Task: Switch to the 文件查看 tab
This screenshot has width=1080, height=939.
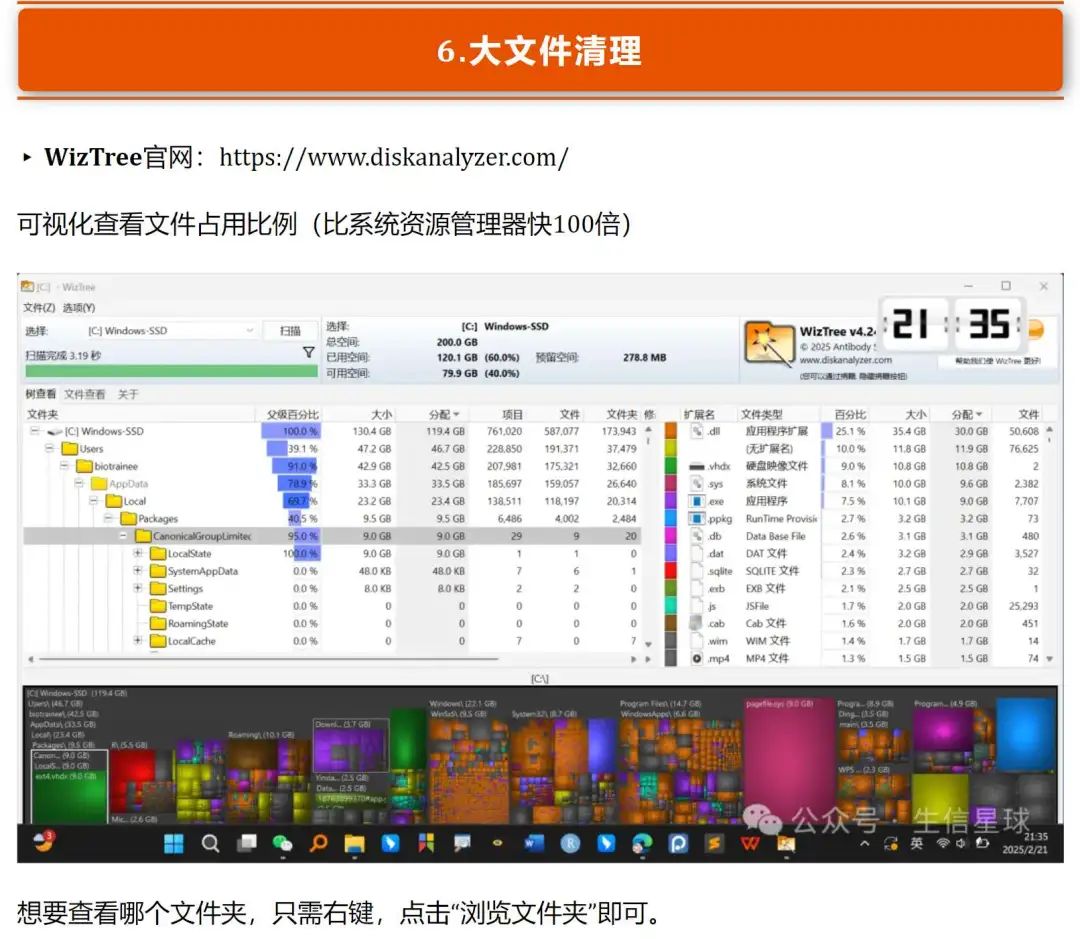Action: (85, 394)
